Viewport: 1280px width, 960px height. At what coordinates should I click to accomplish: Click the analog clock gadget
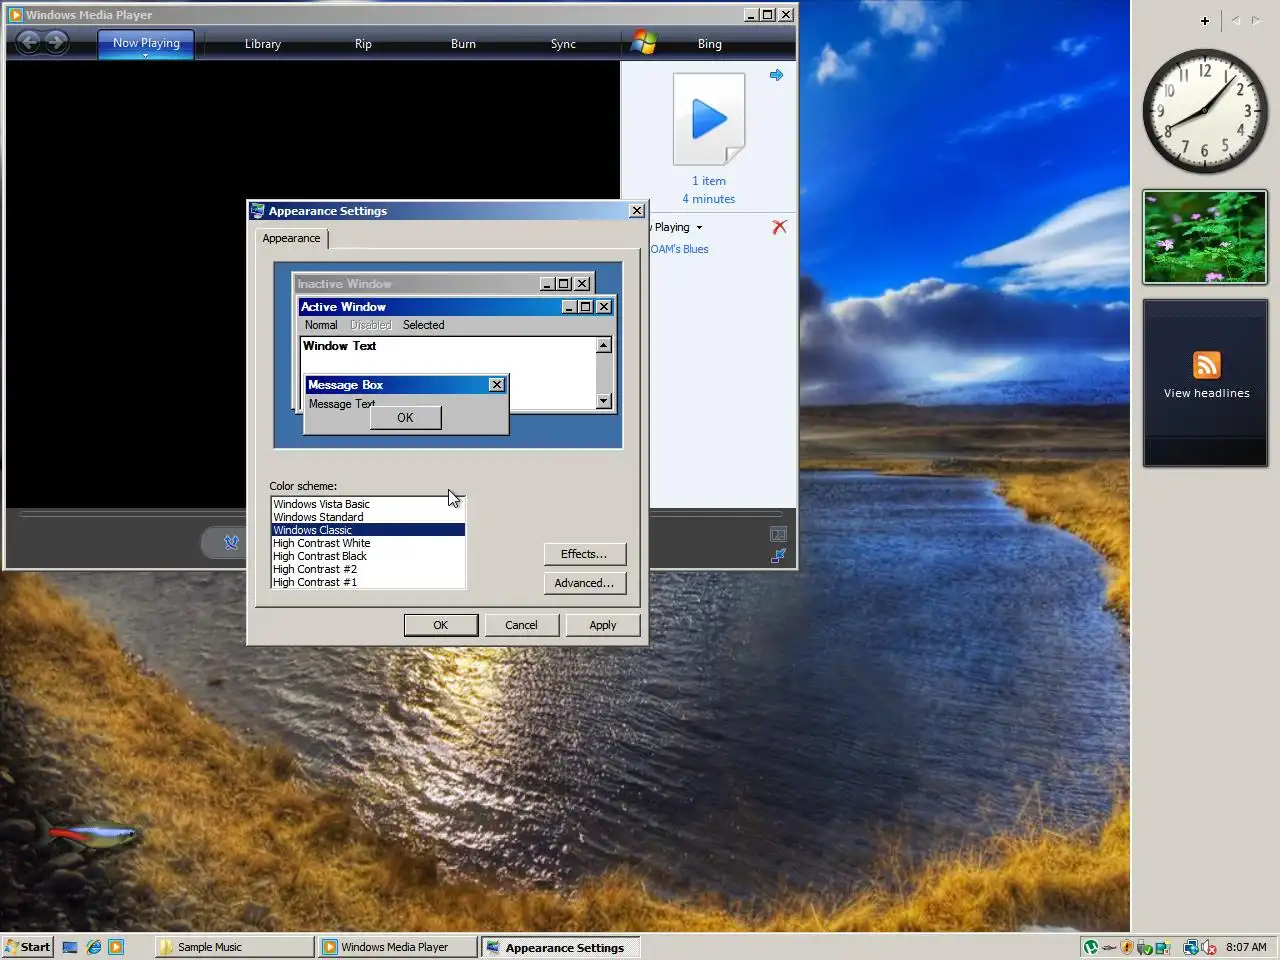tap(1205, 111)
